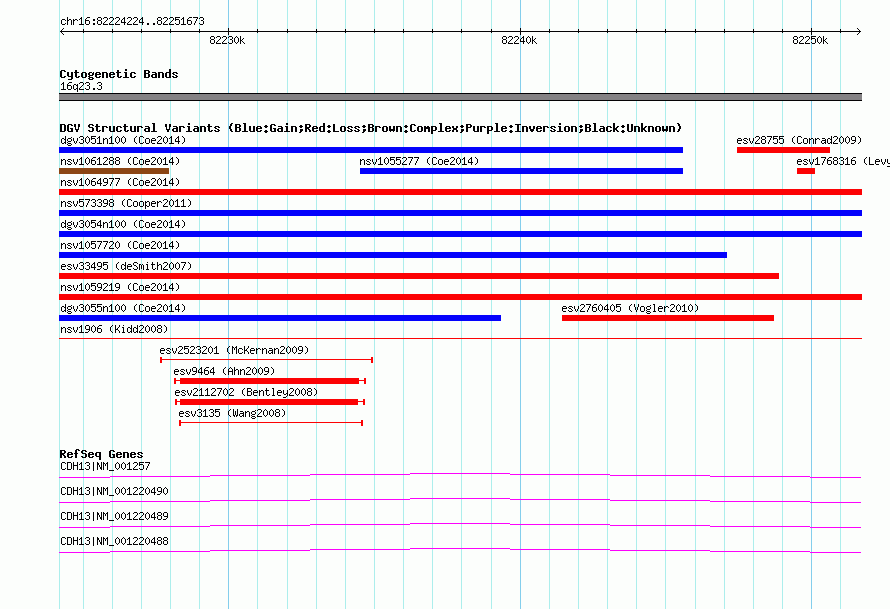Click the dgv3051n100 (Coe2014) label
Viewport: 890px width, 609px height.
click(123, 140)
